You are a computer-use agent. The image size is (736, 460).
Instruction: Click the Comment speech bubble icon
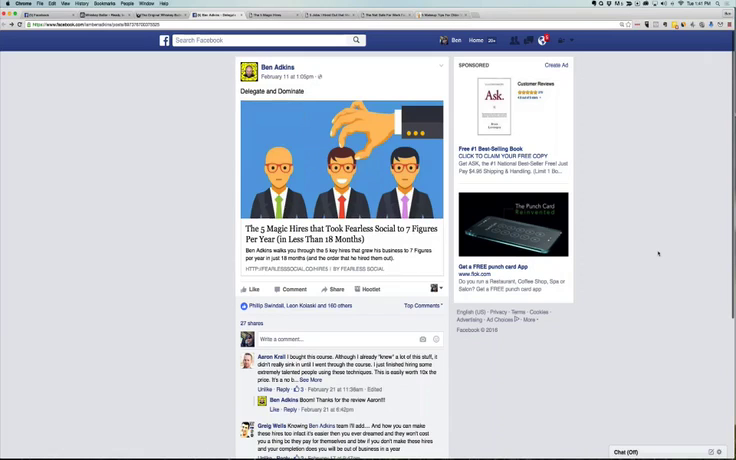click(x=277, y=289)
